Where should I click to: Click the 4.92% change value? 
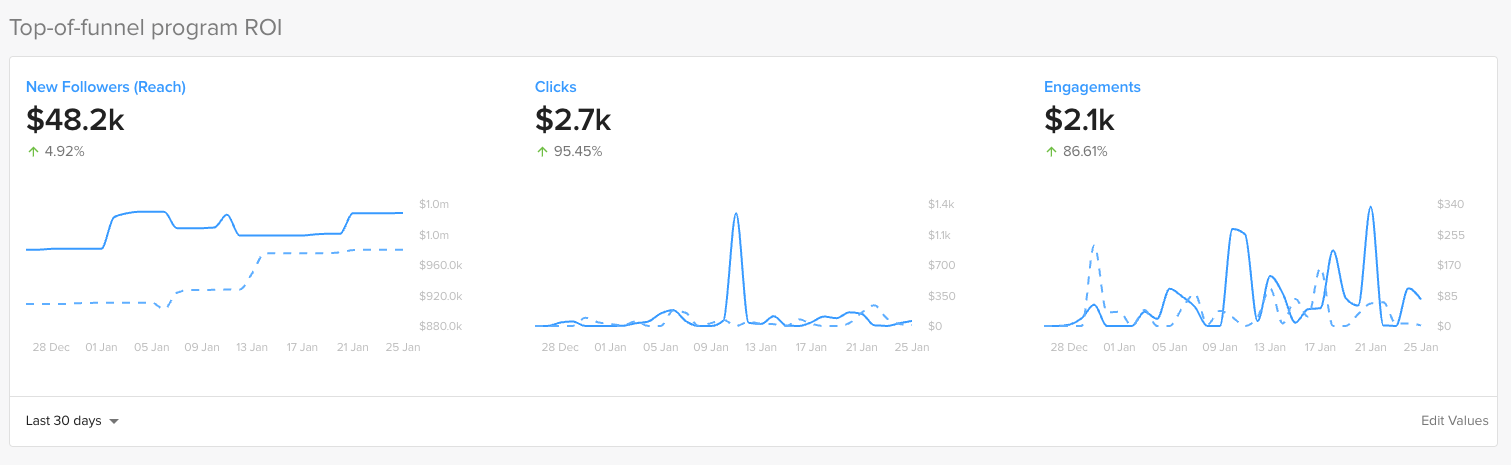(x=65, y=152)
